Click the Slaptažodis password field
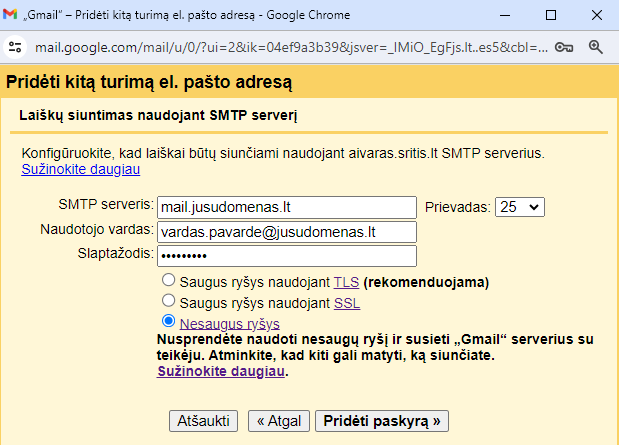The image size is (619, 445). (x=287, y=256)
